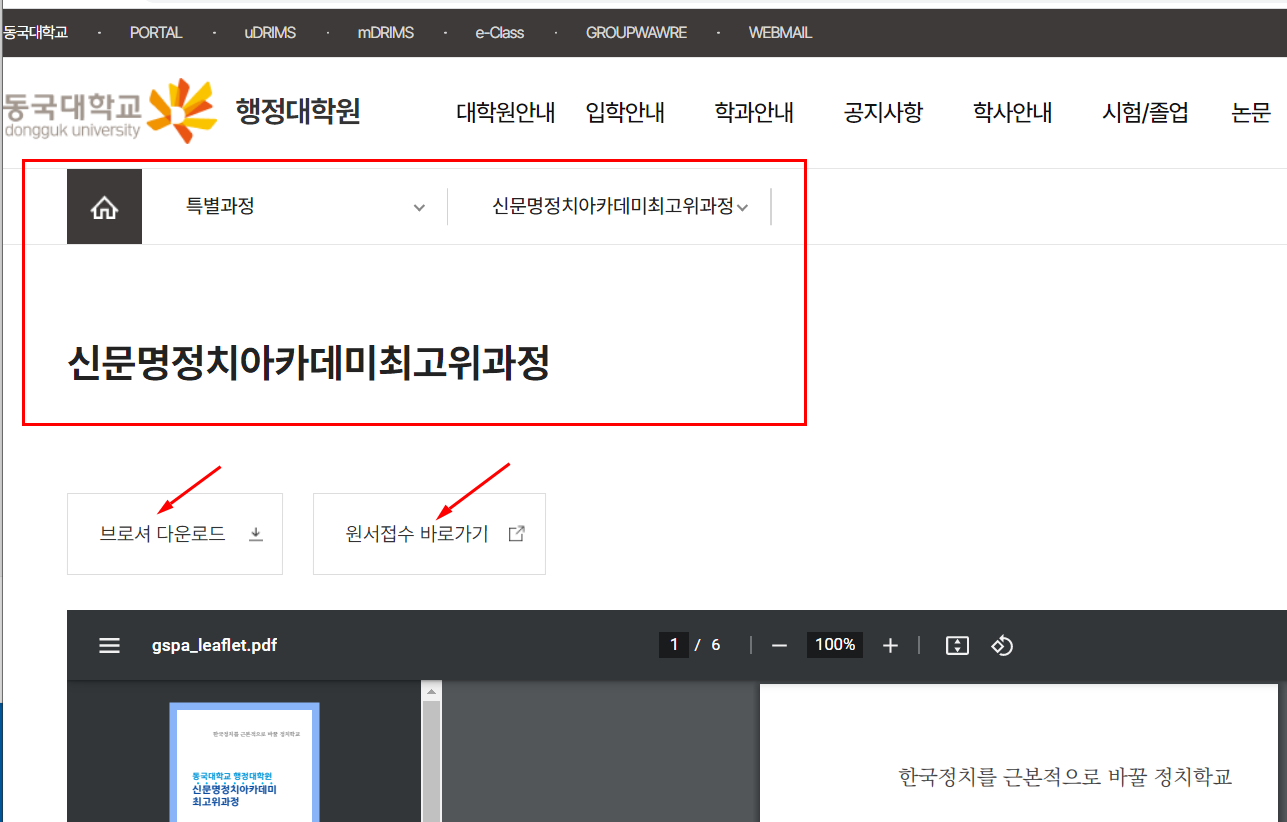Viewport: 1287px width, 822px height.
Task: Click the PDF text 한국정치를 근본적으로 바꿀 정치학교
Action: [x=1065, y=777]
